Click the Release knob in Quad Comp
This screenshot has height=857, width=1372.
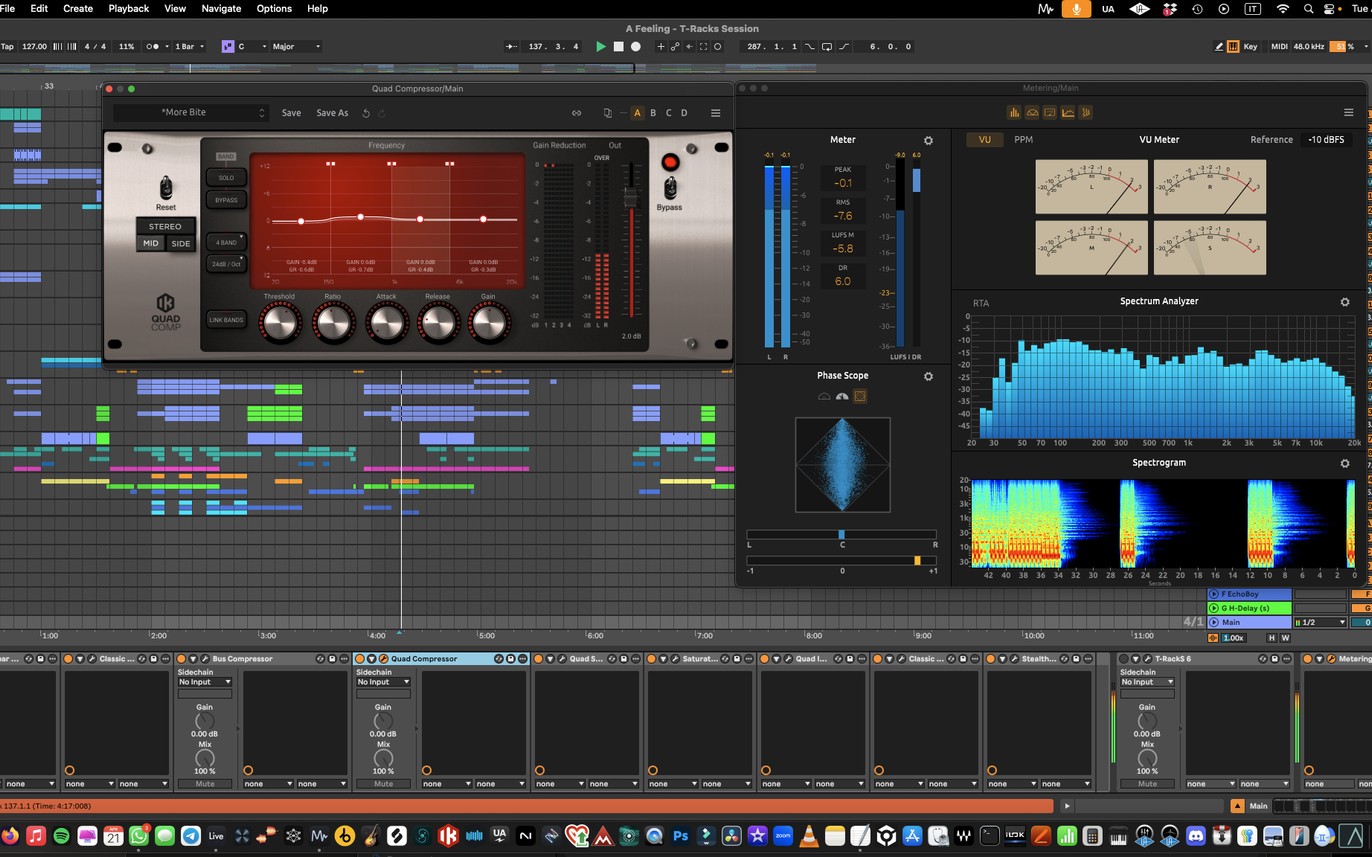pos(438,323)
